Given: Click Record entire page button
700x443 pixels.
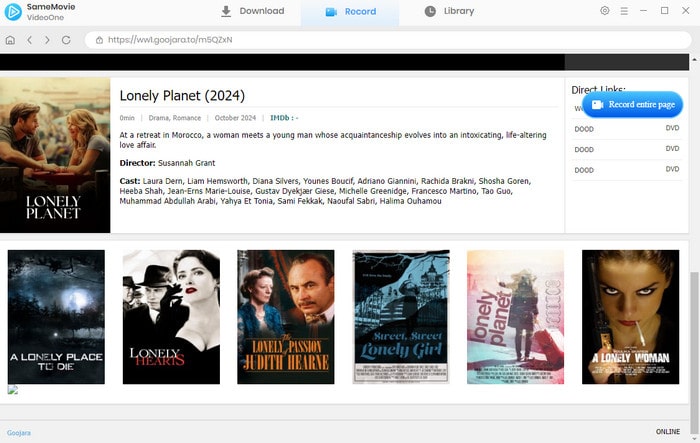Looking at the screenshot, I should (x=633, y=104).
